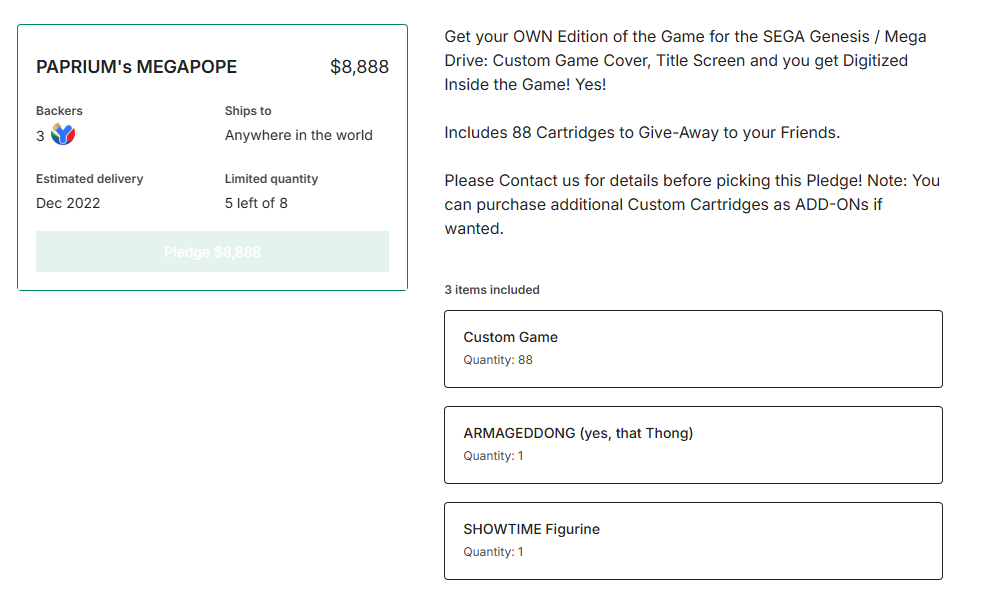The image size is (984, 609).
Task: Click the backers count number 3
Action: [40, 136]
